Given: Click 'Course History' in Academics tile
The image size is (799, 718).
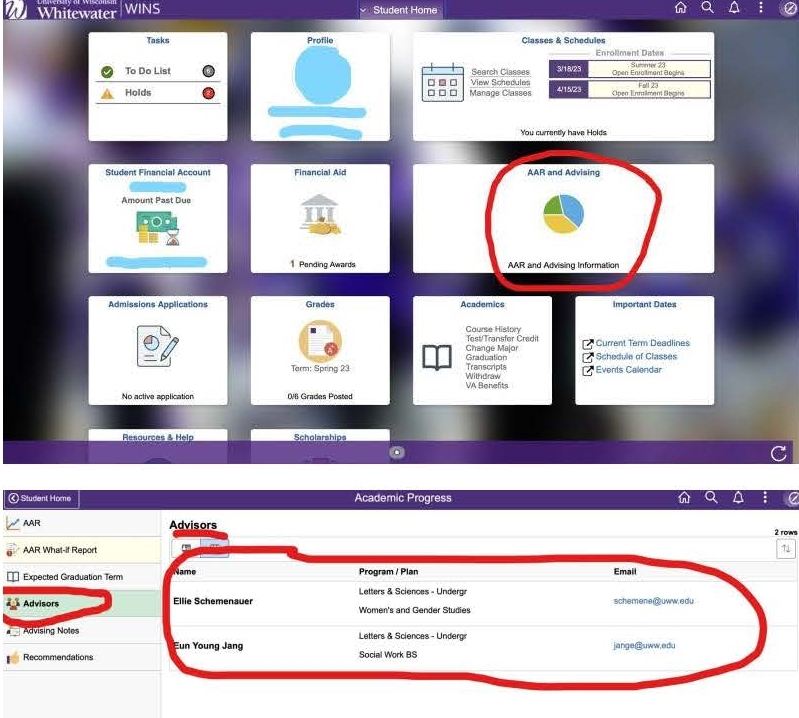Looking at the screenshot, I should click(493, 329).
